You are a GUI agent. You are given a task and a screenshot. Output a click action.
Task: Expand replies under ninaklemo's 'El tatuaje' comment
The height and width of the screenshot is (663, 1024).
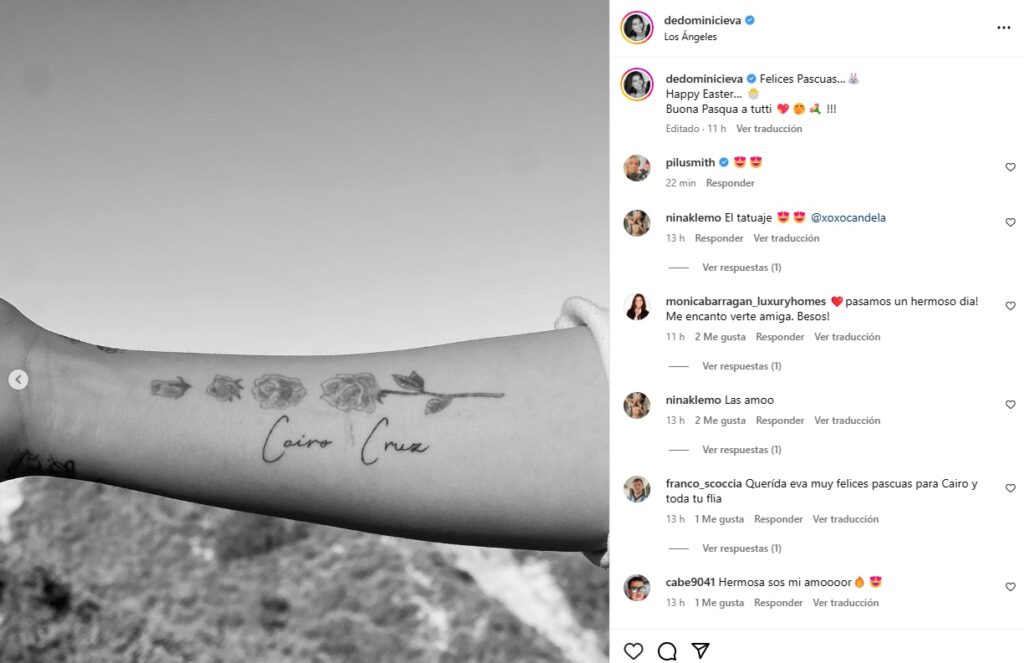(741, 267)
